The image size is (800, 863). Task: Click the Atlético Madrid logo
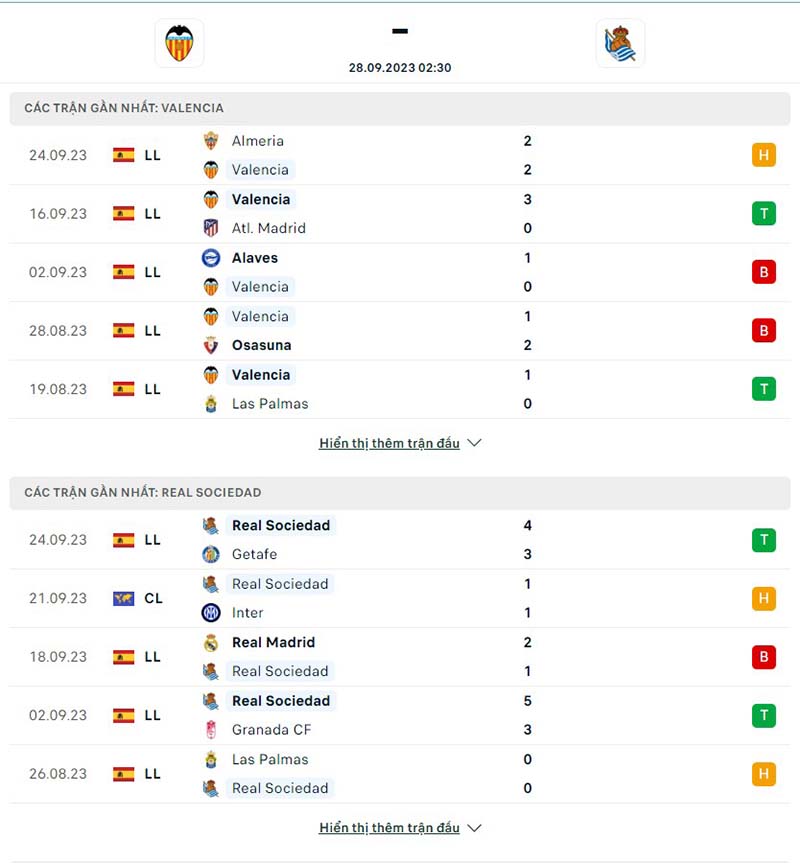tap(211, 228)
